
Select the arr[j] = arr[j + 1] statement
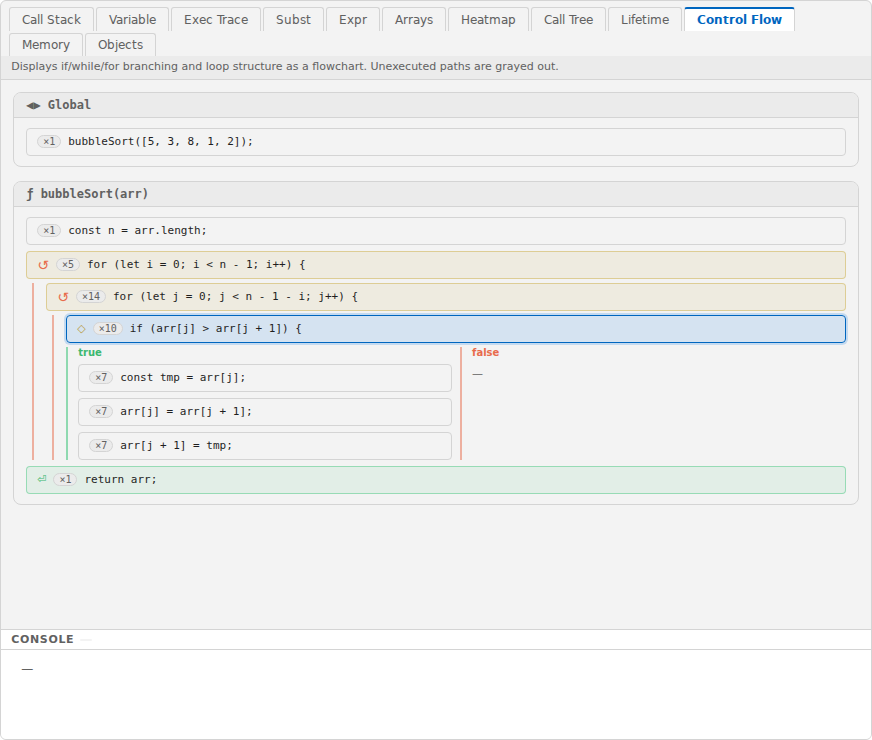click(265, 412)
